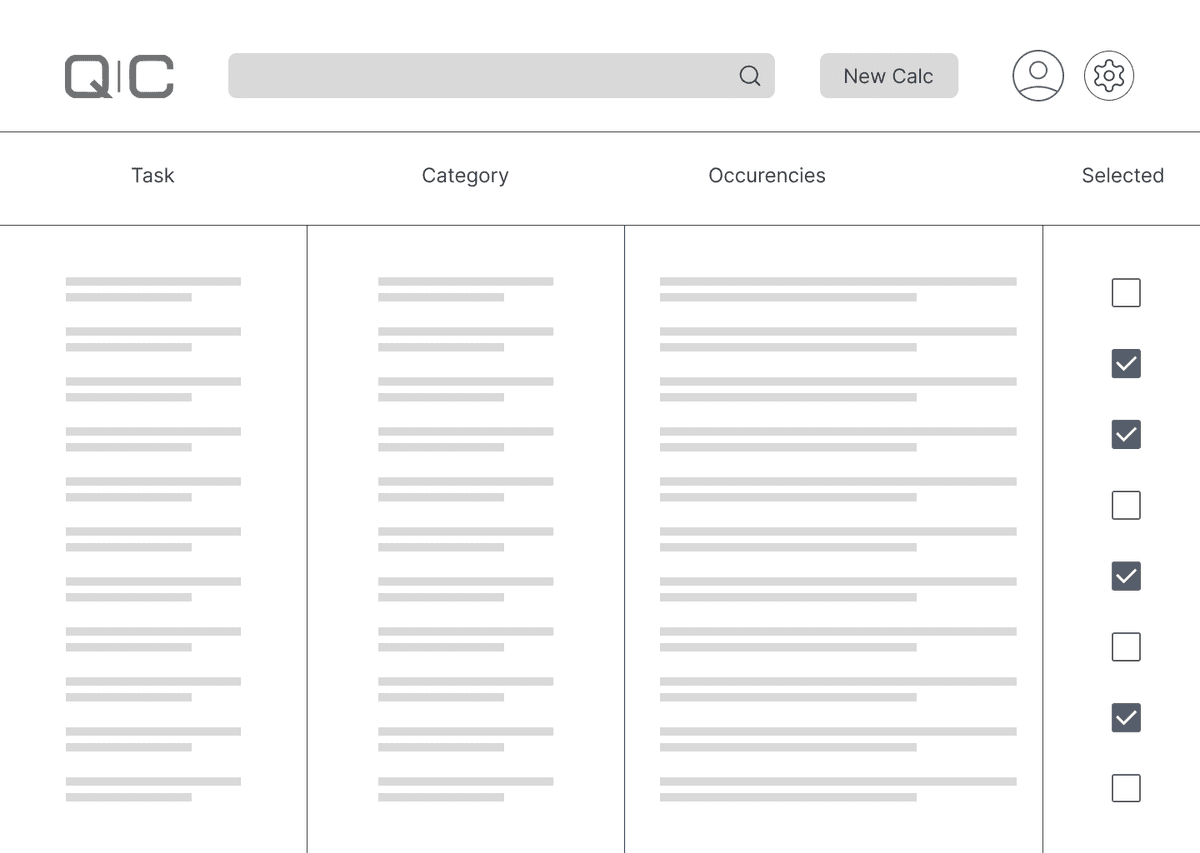Click the Category column header
This screenshot has height=853, width=1200.
coord(465,176)
